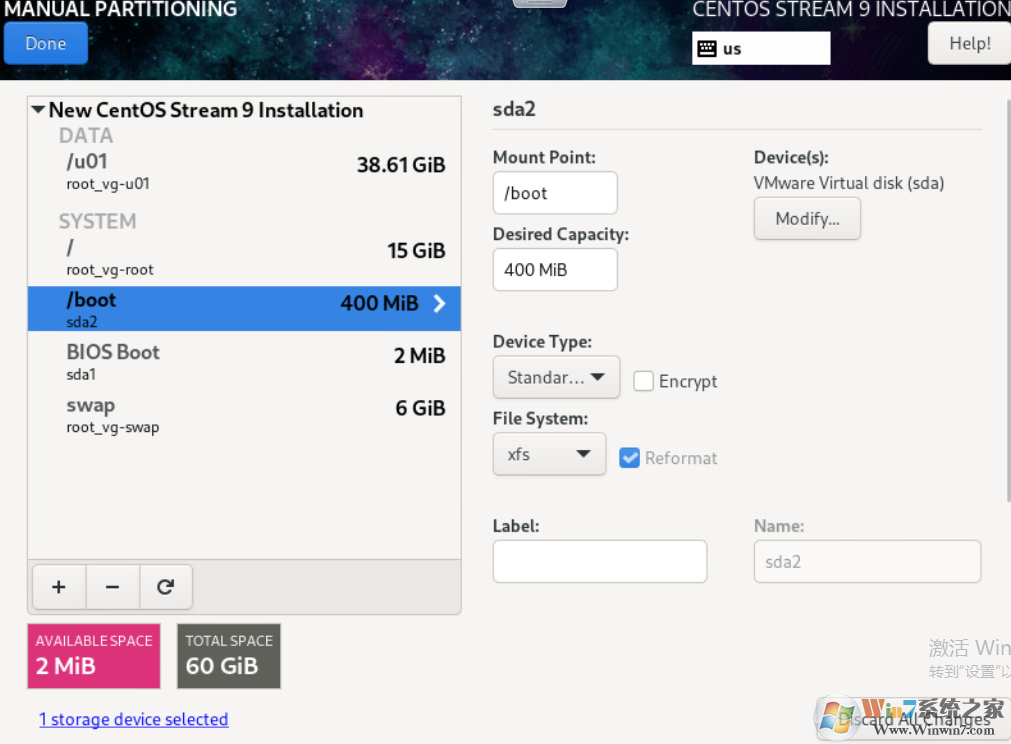Click the sda2 panel heading

pyautogui.click(x=514, y=109)
